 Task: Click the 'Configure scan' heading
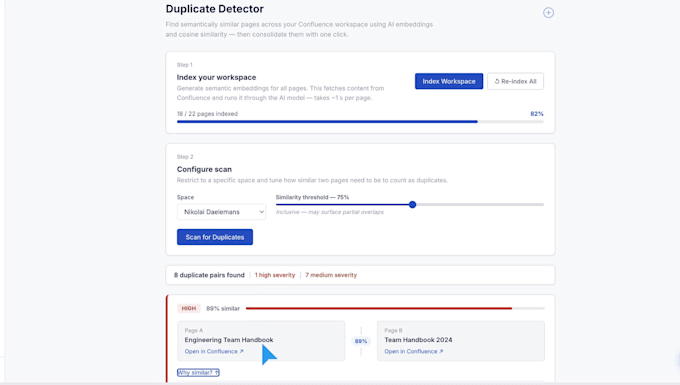click(204, 169)
